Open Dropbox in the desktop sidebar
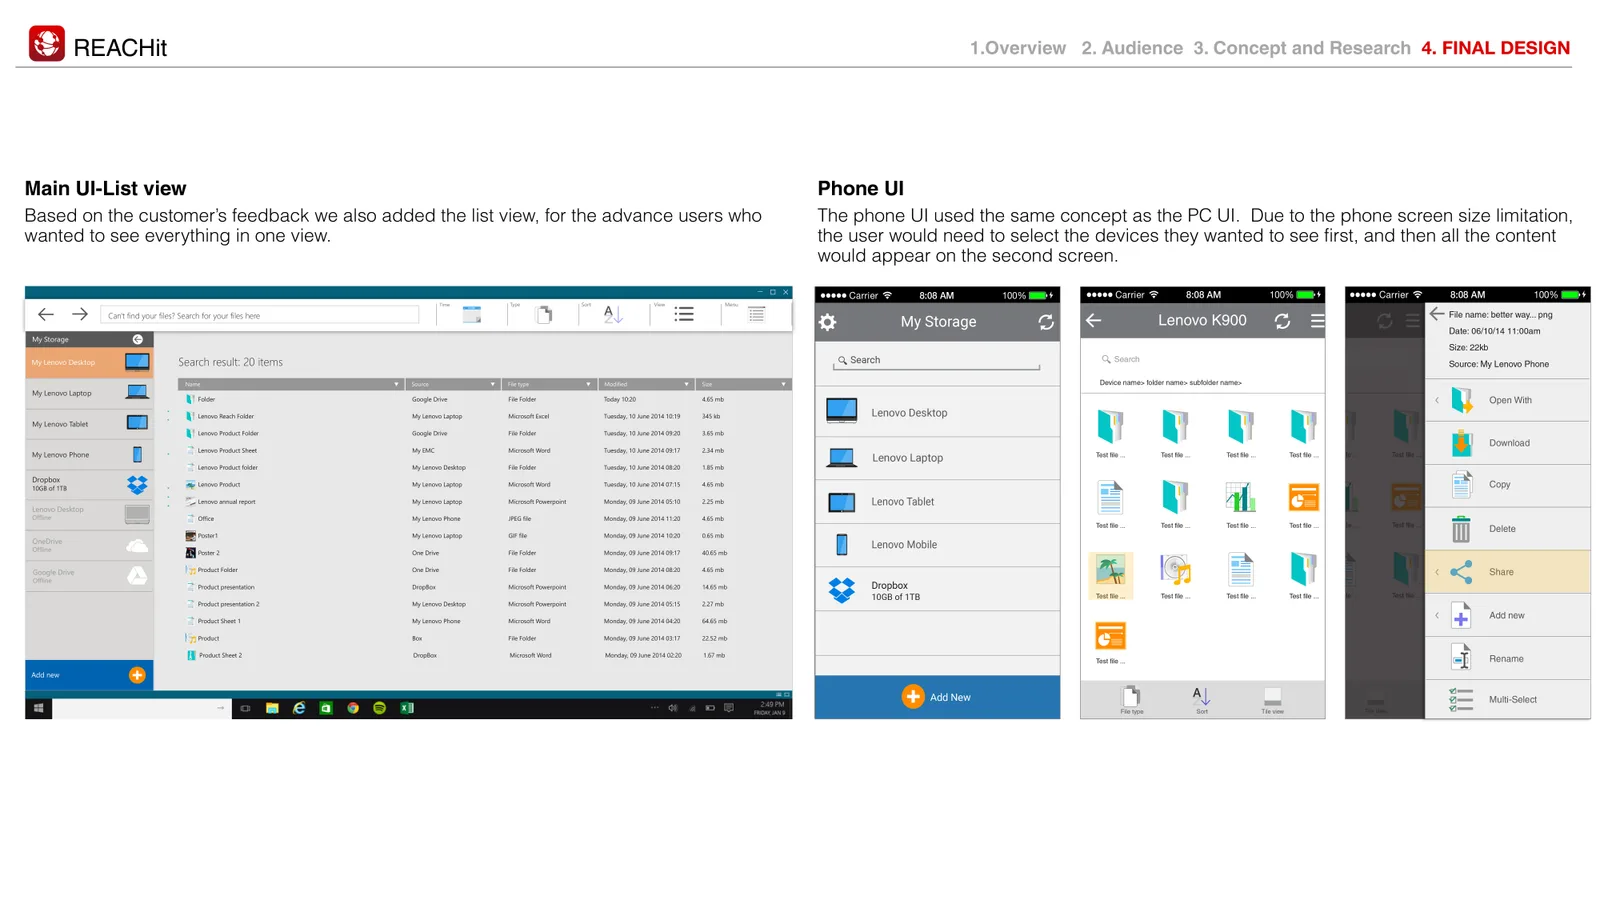This screenshot has height=900, width=1600. coord(89,485)
